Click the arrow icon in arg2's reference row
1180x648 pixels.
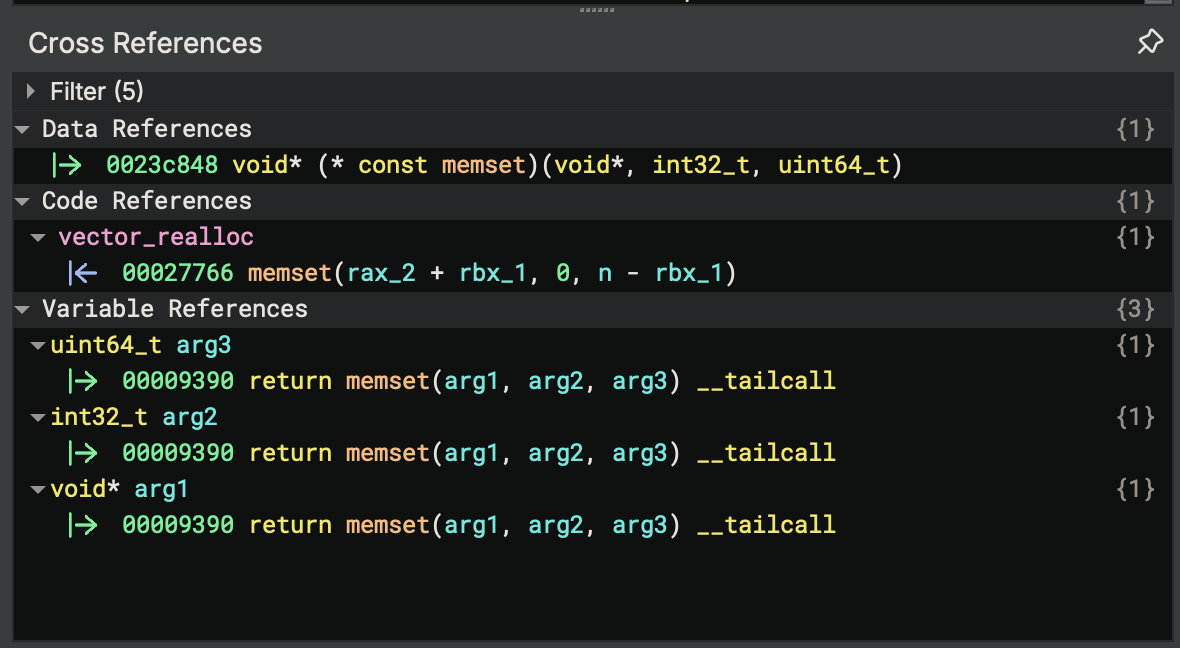coord(83,452)
